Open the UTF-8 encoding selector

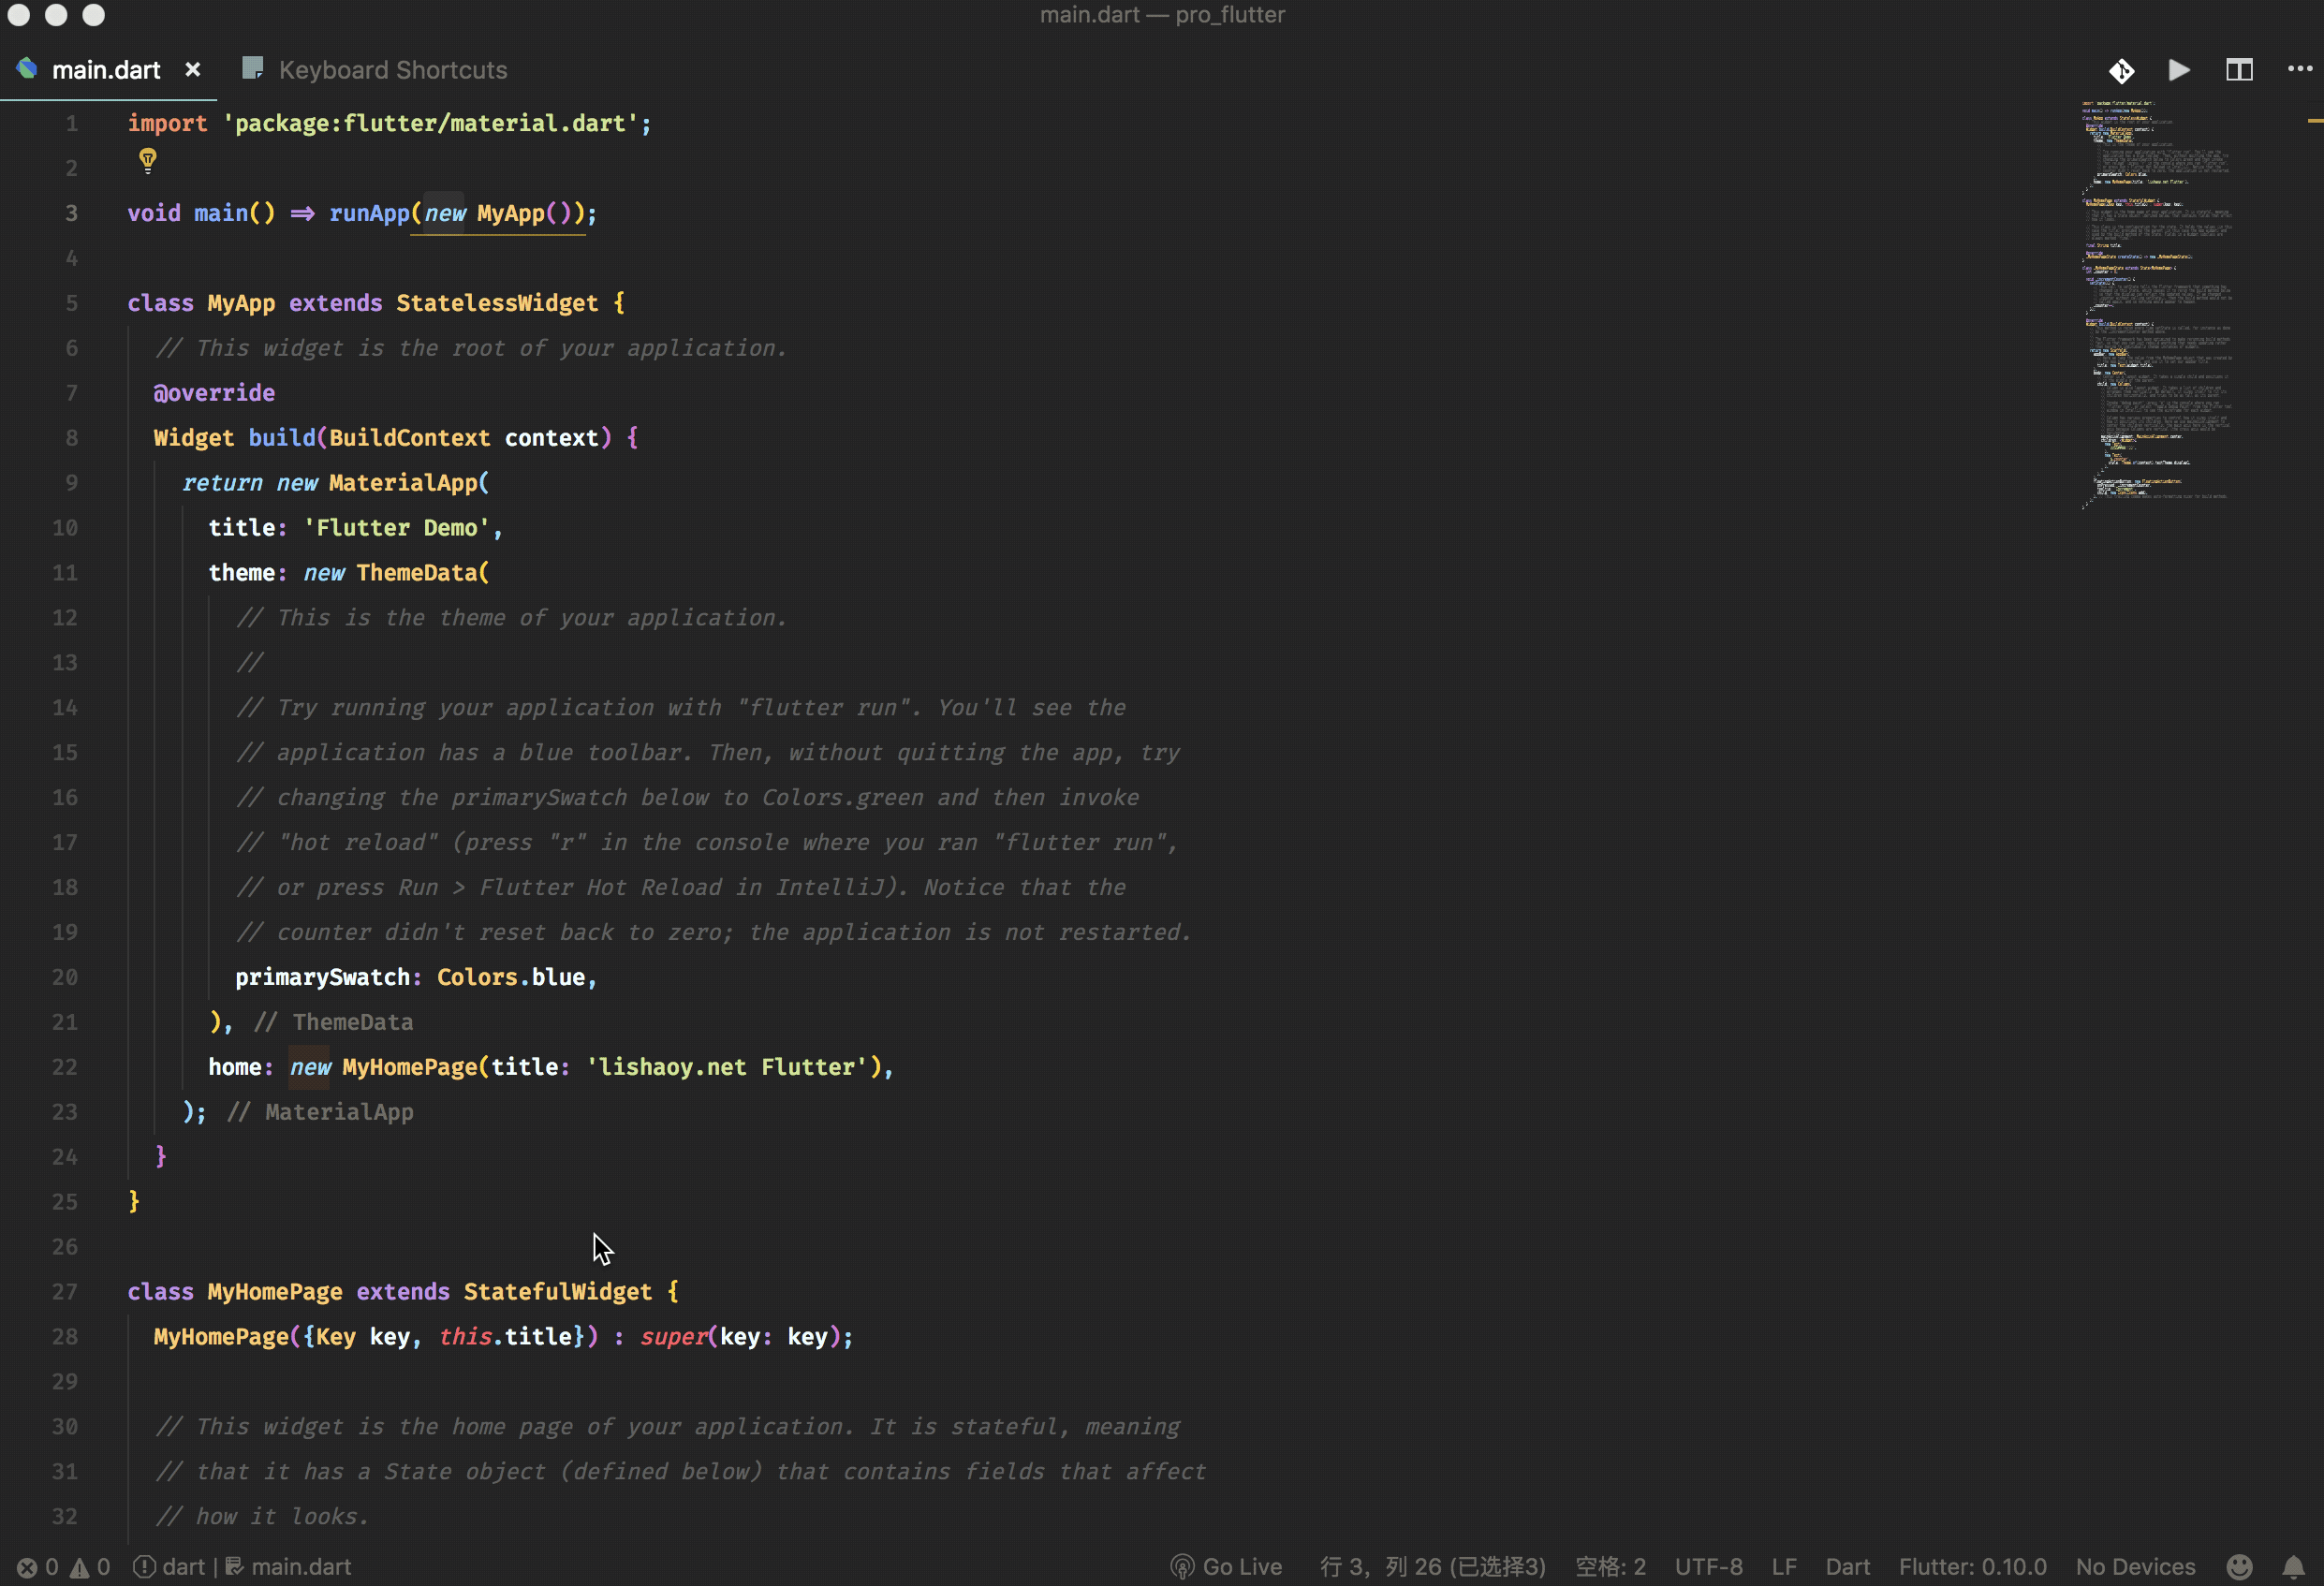1708,1567
